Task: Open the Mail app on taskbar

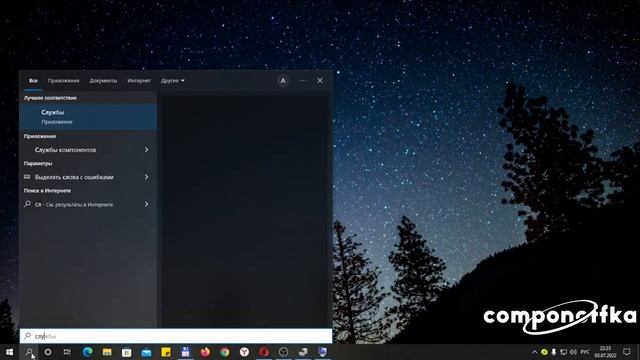Action: click(x=146, y=352)
